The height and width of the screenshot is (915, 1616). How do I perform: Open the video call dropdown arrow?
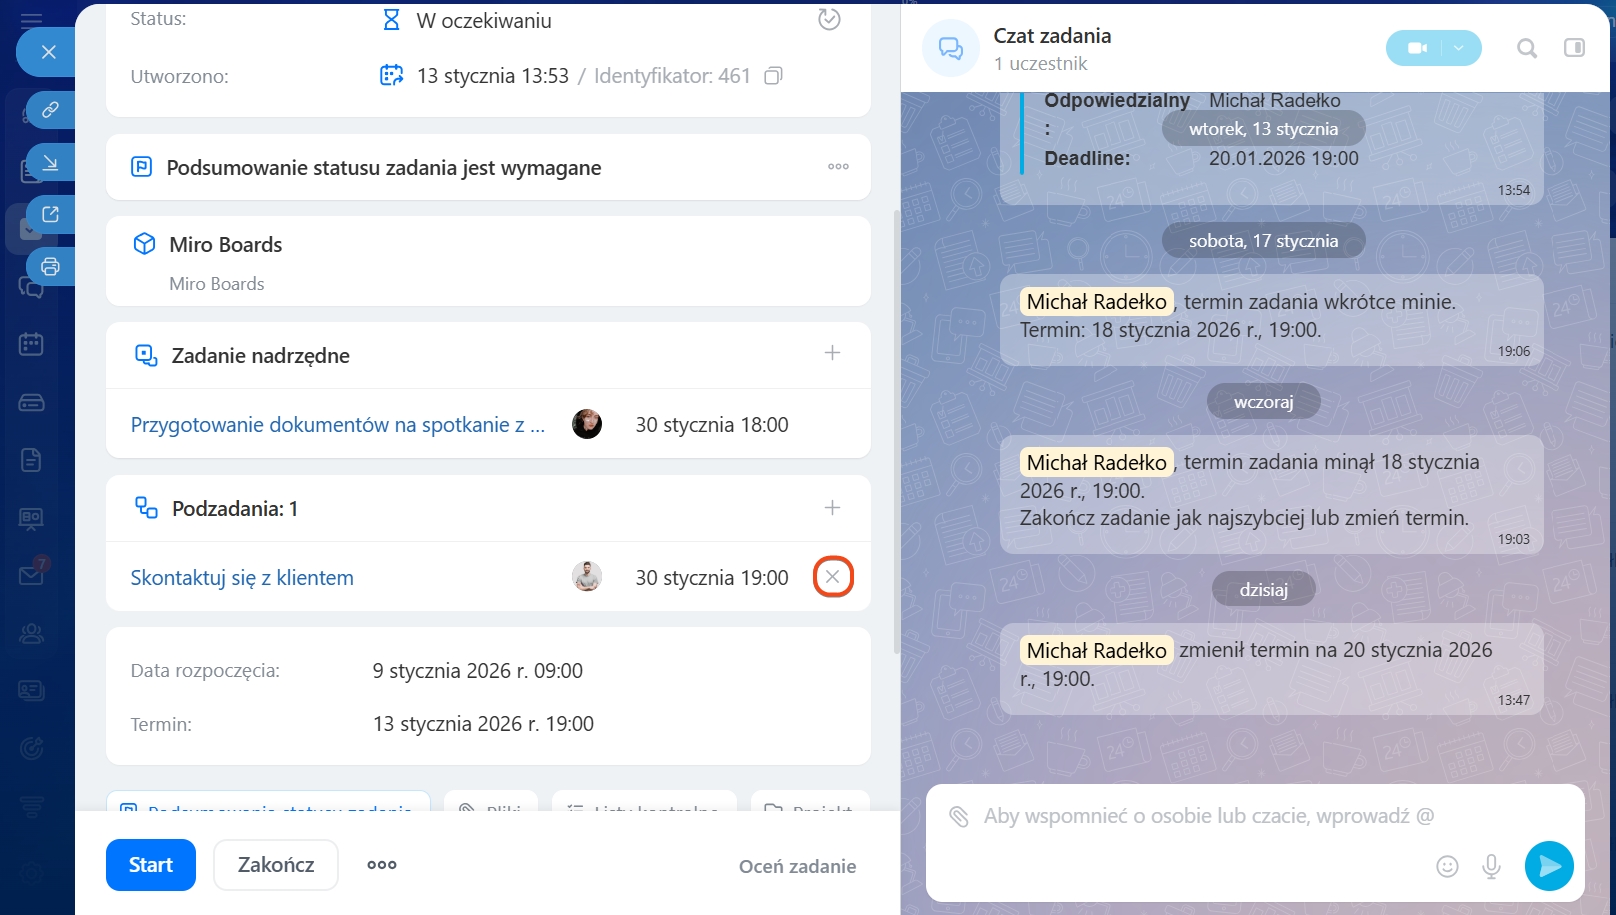(x=1460, y=48)
